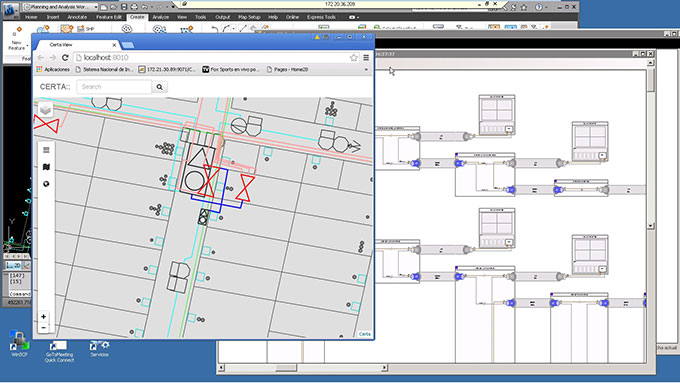Open the Servicios desktop shortcut
The image size is (680, 383).
99,348
